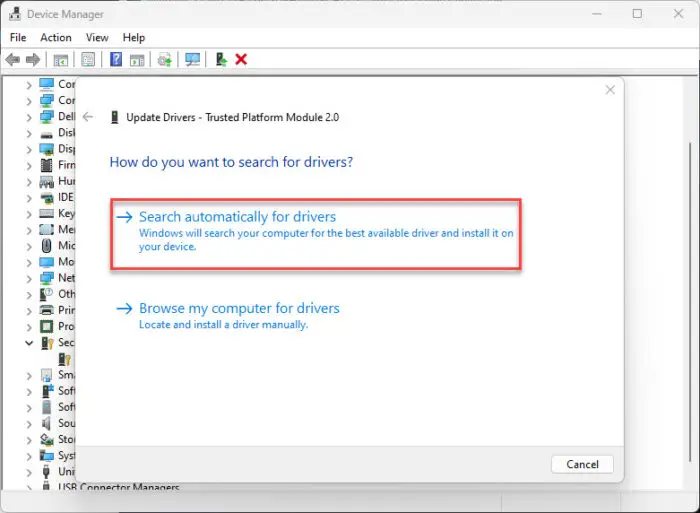This screenshot has height=513, width=700.
Task: Expand the Network adapters category
Action: pos(29,278)
